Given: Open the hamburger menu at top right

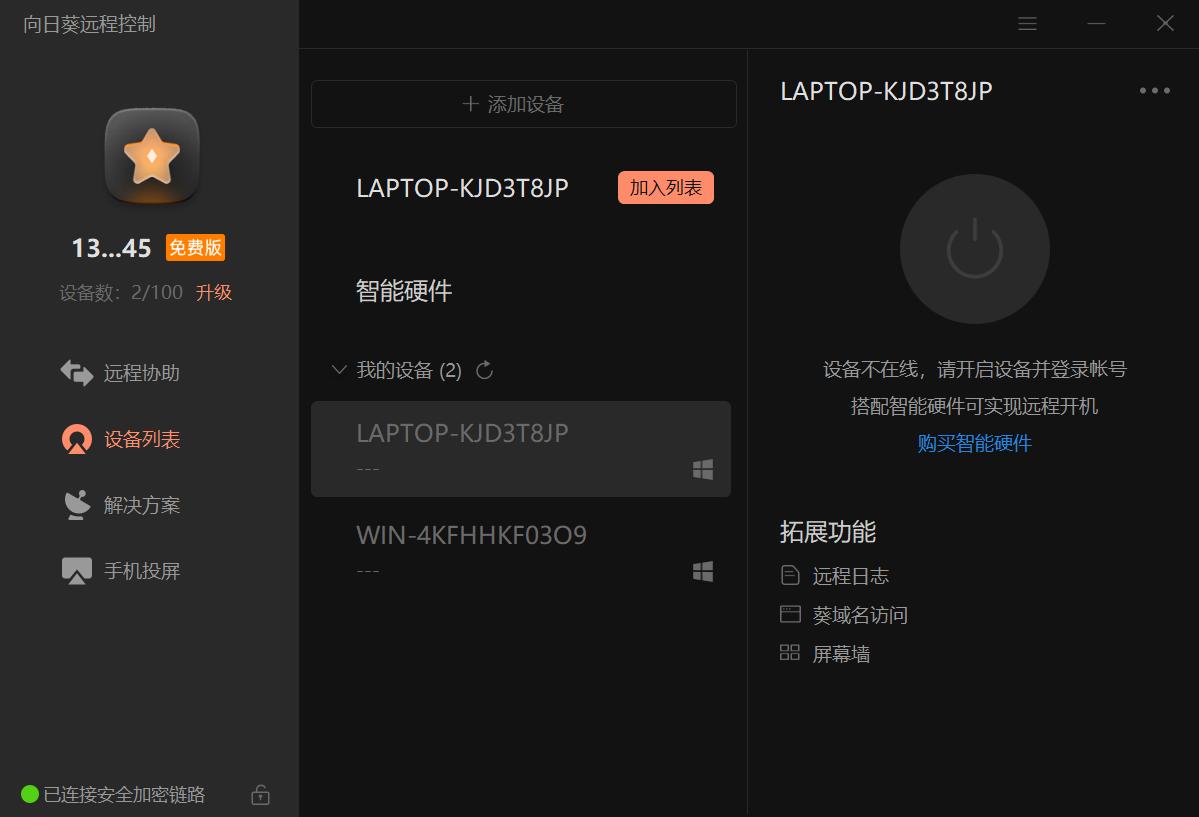Looking at the screenshot, I should click(x=1027, y=23).
